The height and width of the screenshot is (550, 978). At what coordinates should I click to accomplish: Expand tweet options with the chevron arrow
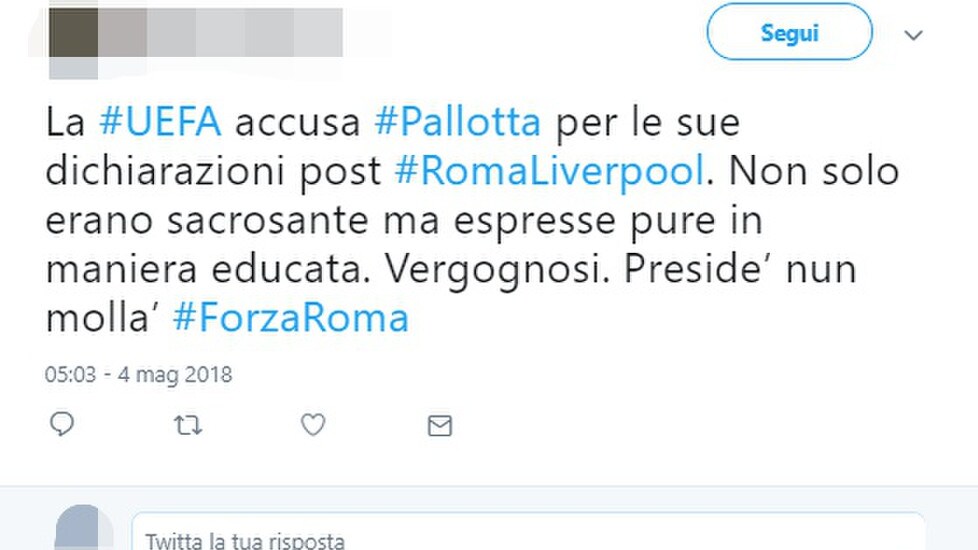pyautogui.click(x=913, y=35)
